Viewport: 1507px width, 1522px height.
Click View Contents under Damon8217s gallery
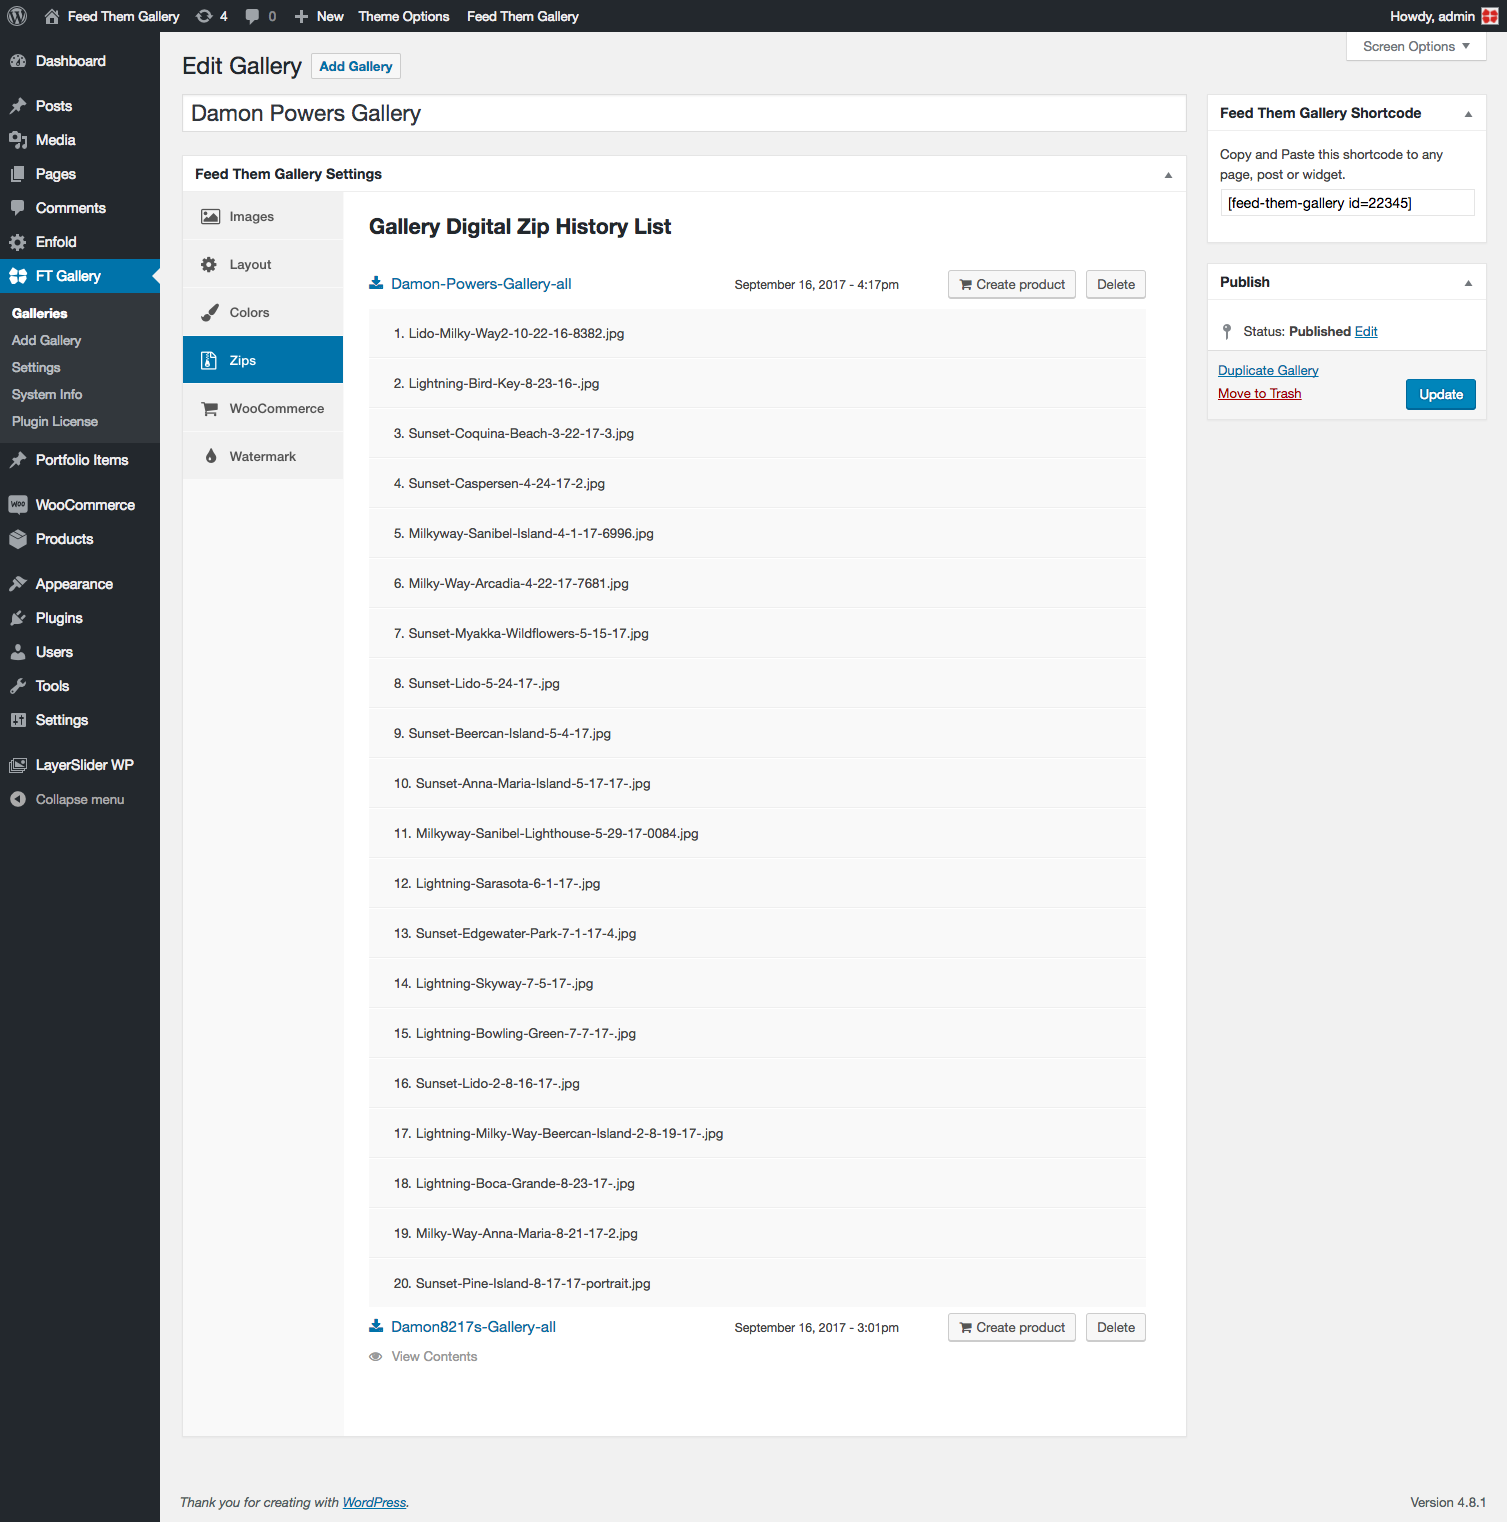[x=434, y=1357]
